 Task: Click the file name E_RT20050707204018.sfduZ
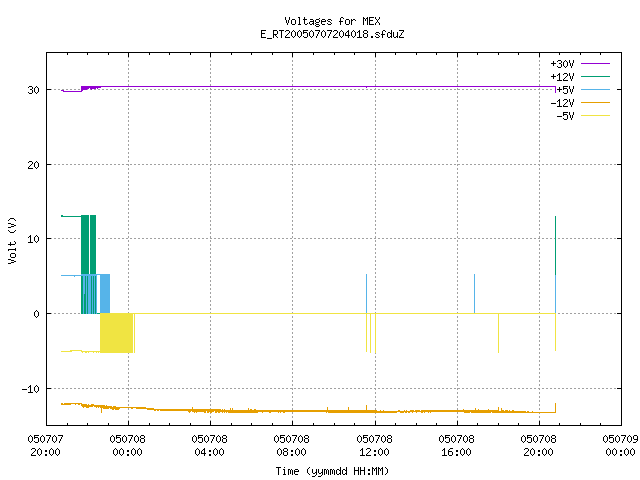[332, 34]
